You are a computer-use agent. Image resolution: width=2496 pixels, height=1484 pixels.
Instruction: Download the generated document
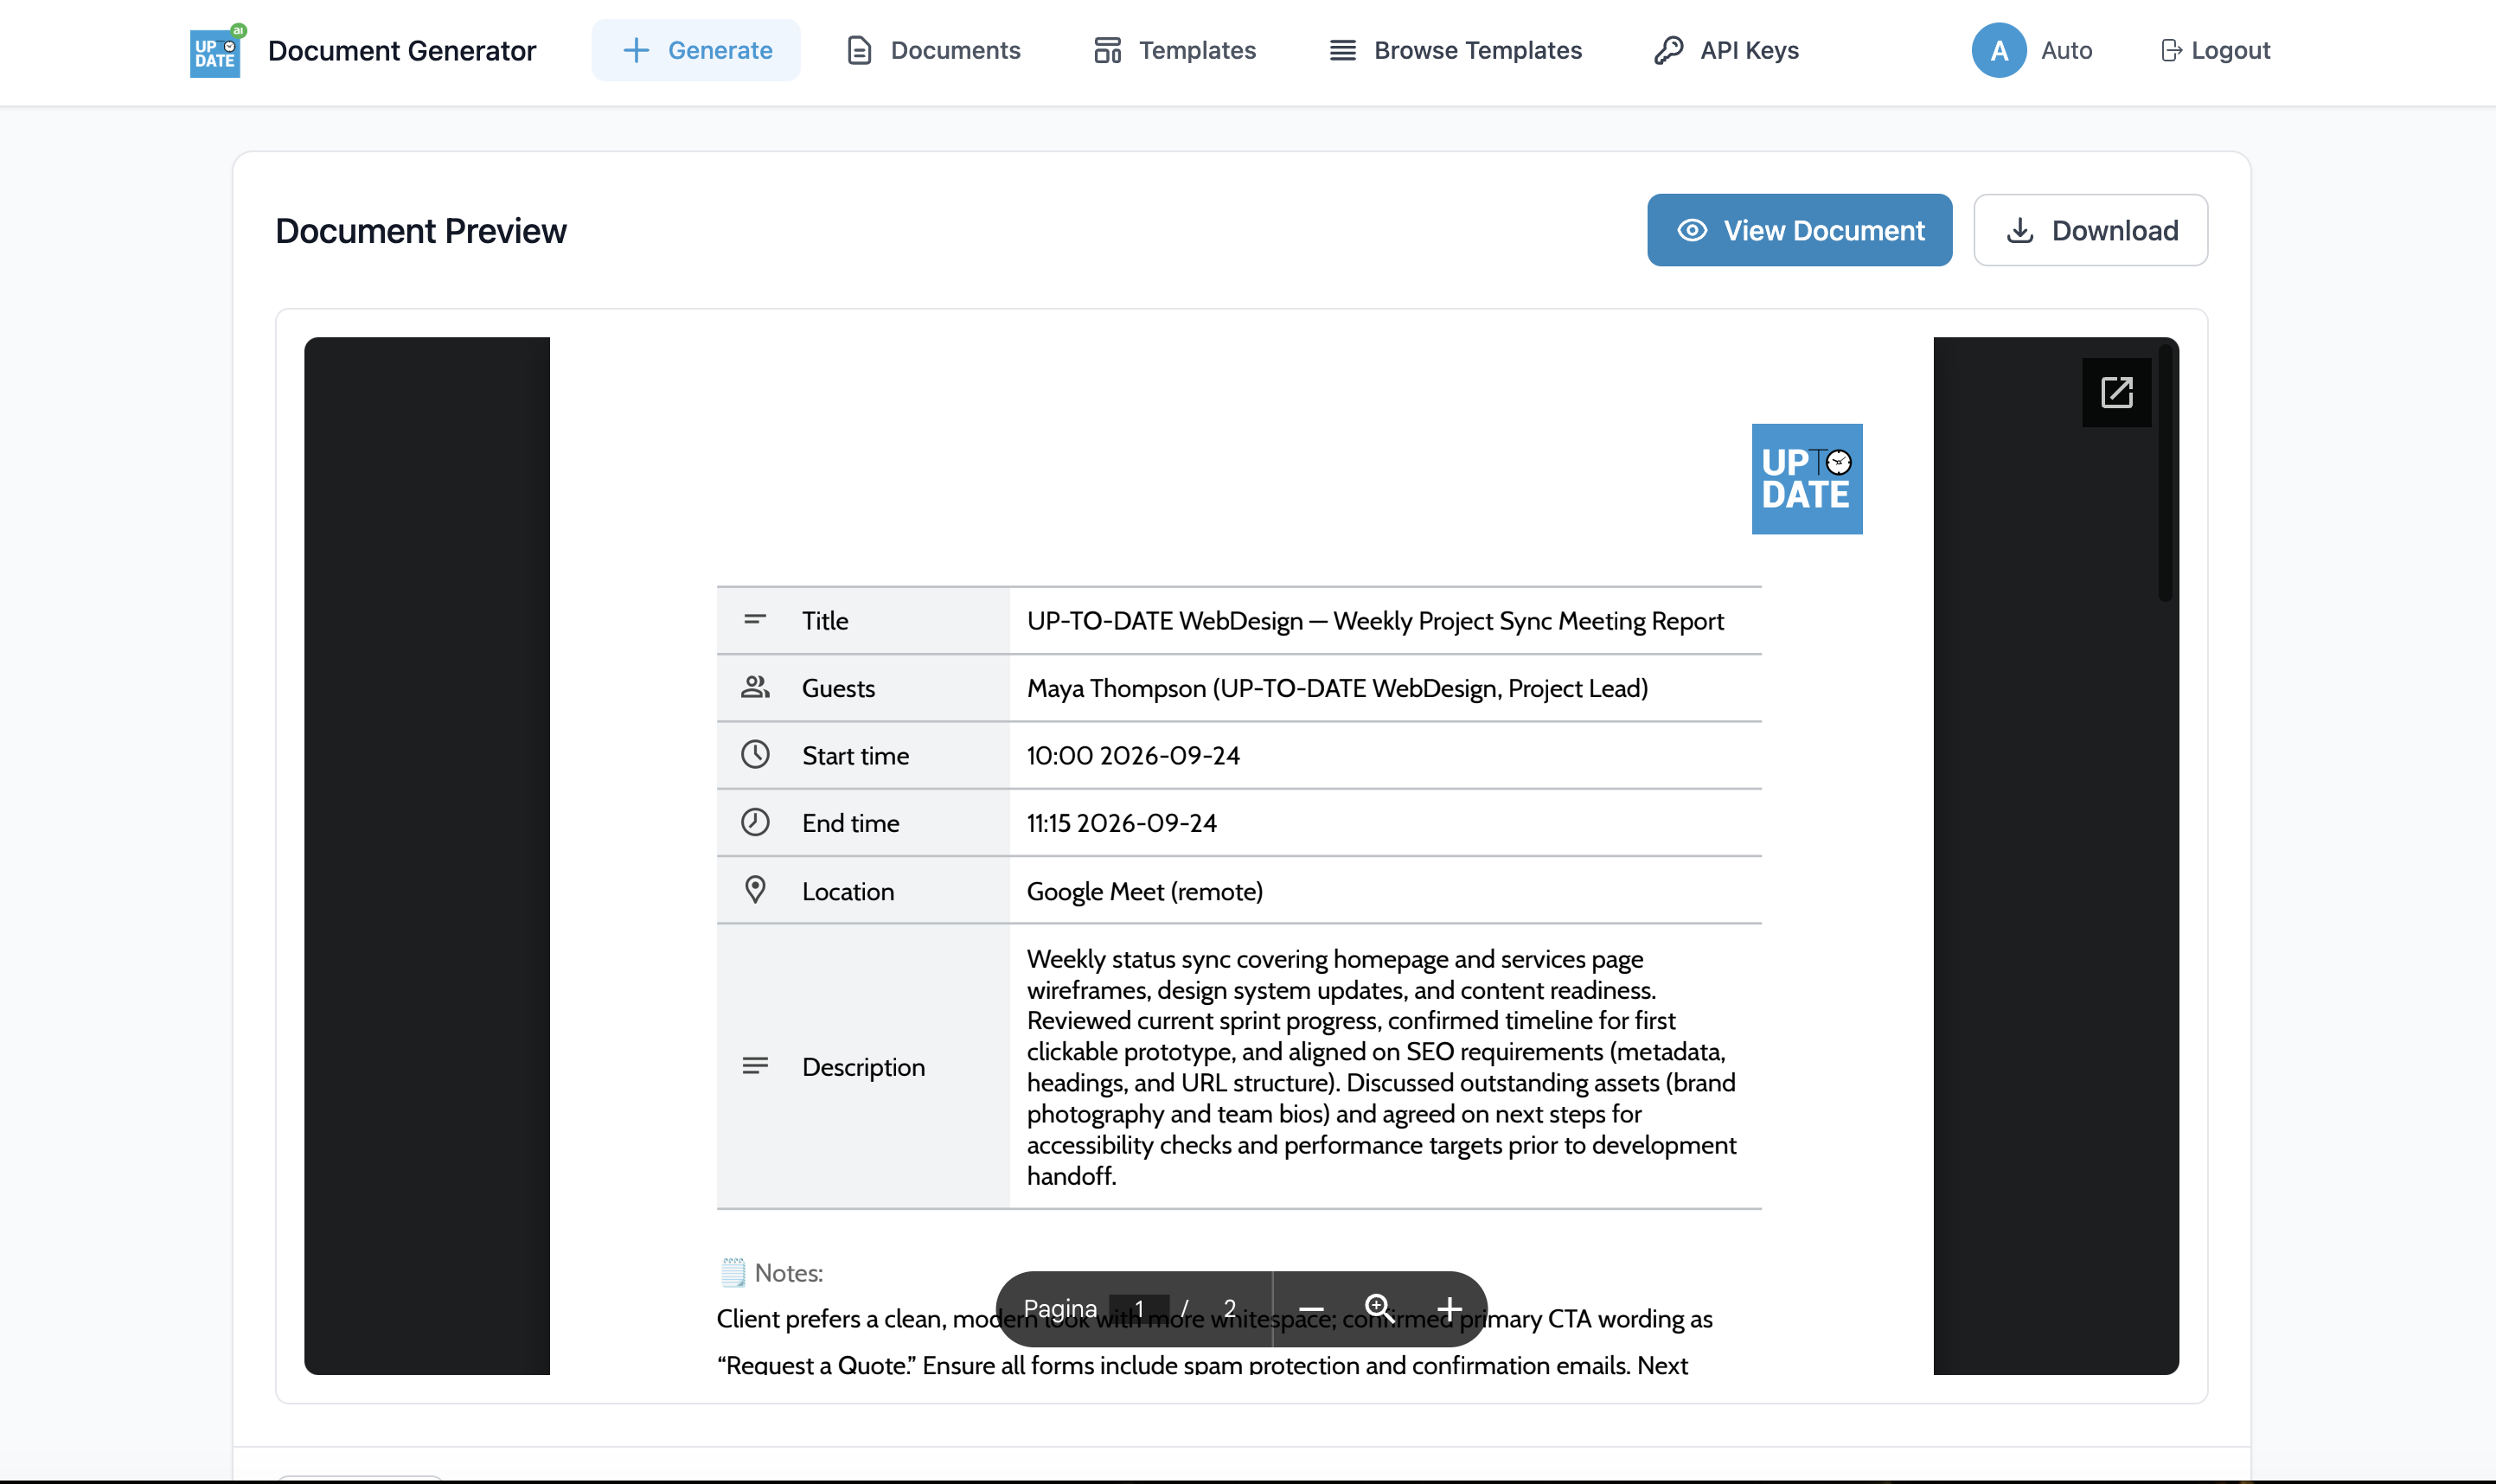point(2090,230)
